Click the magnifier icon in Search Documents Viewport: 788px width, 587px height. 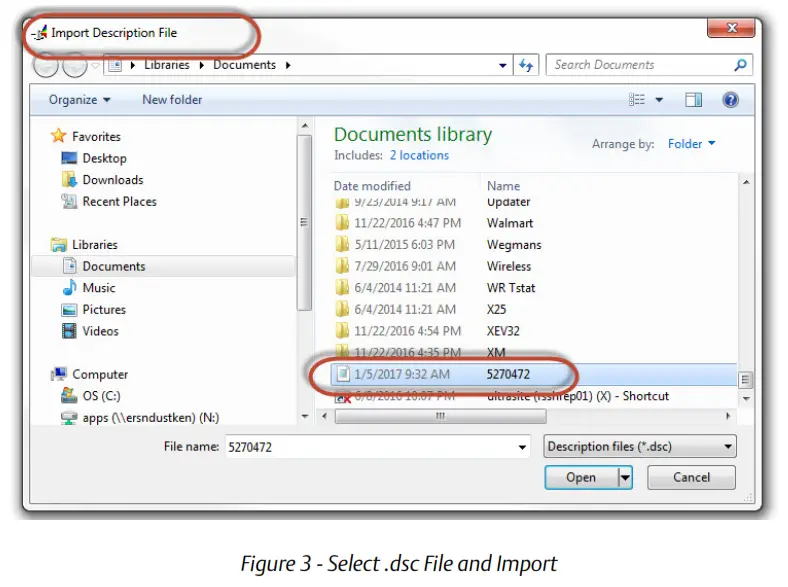click(x=740, y=65)
